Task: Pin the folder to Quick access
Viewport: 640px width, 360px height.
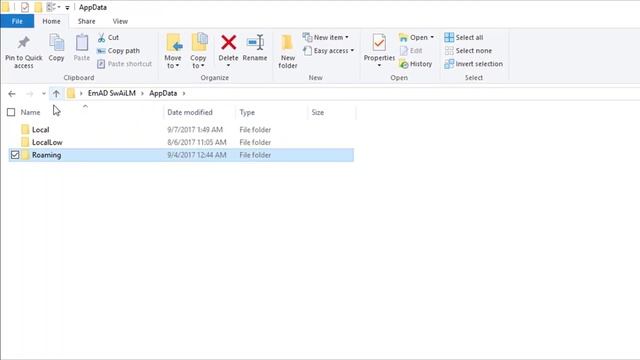Action: [24, 52]
